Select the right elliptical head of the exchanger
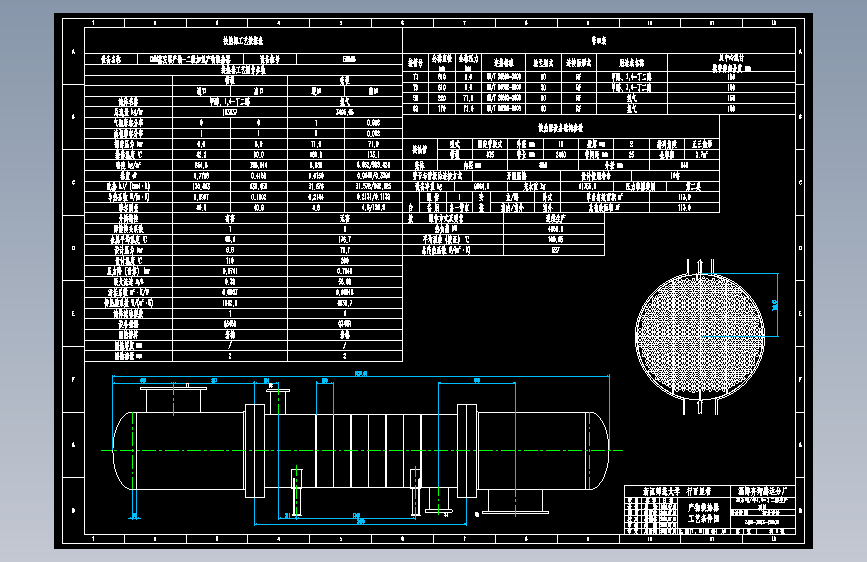 598,450
